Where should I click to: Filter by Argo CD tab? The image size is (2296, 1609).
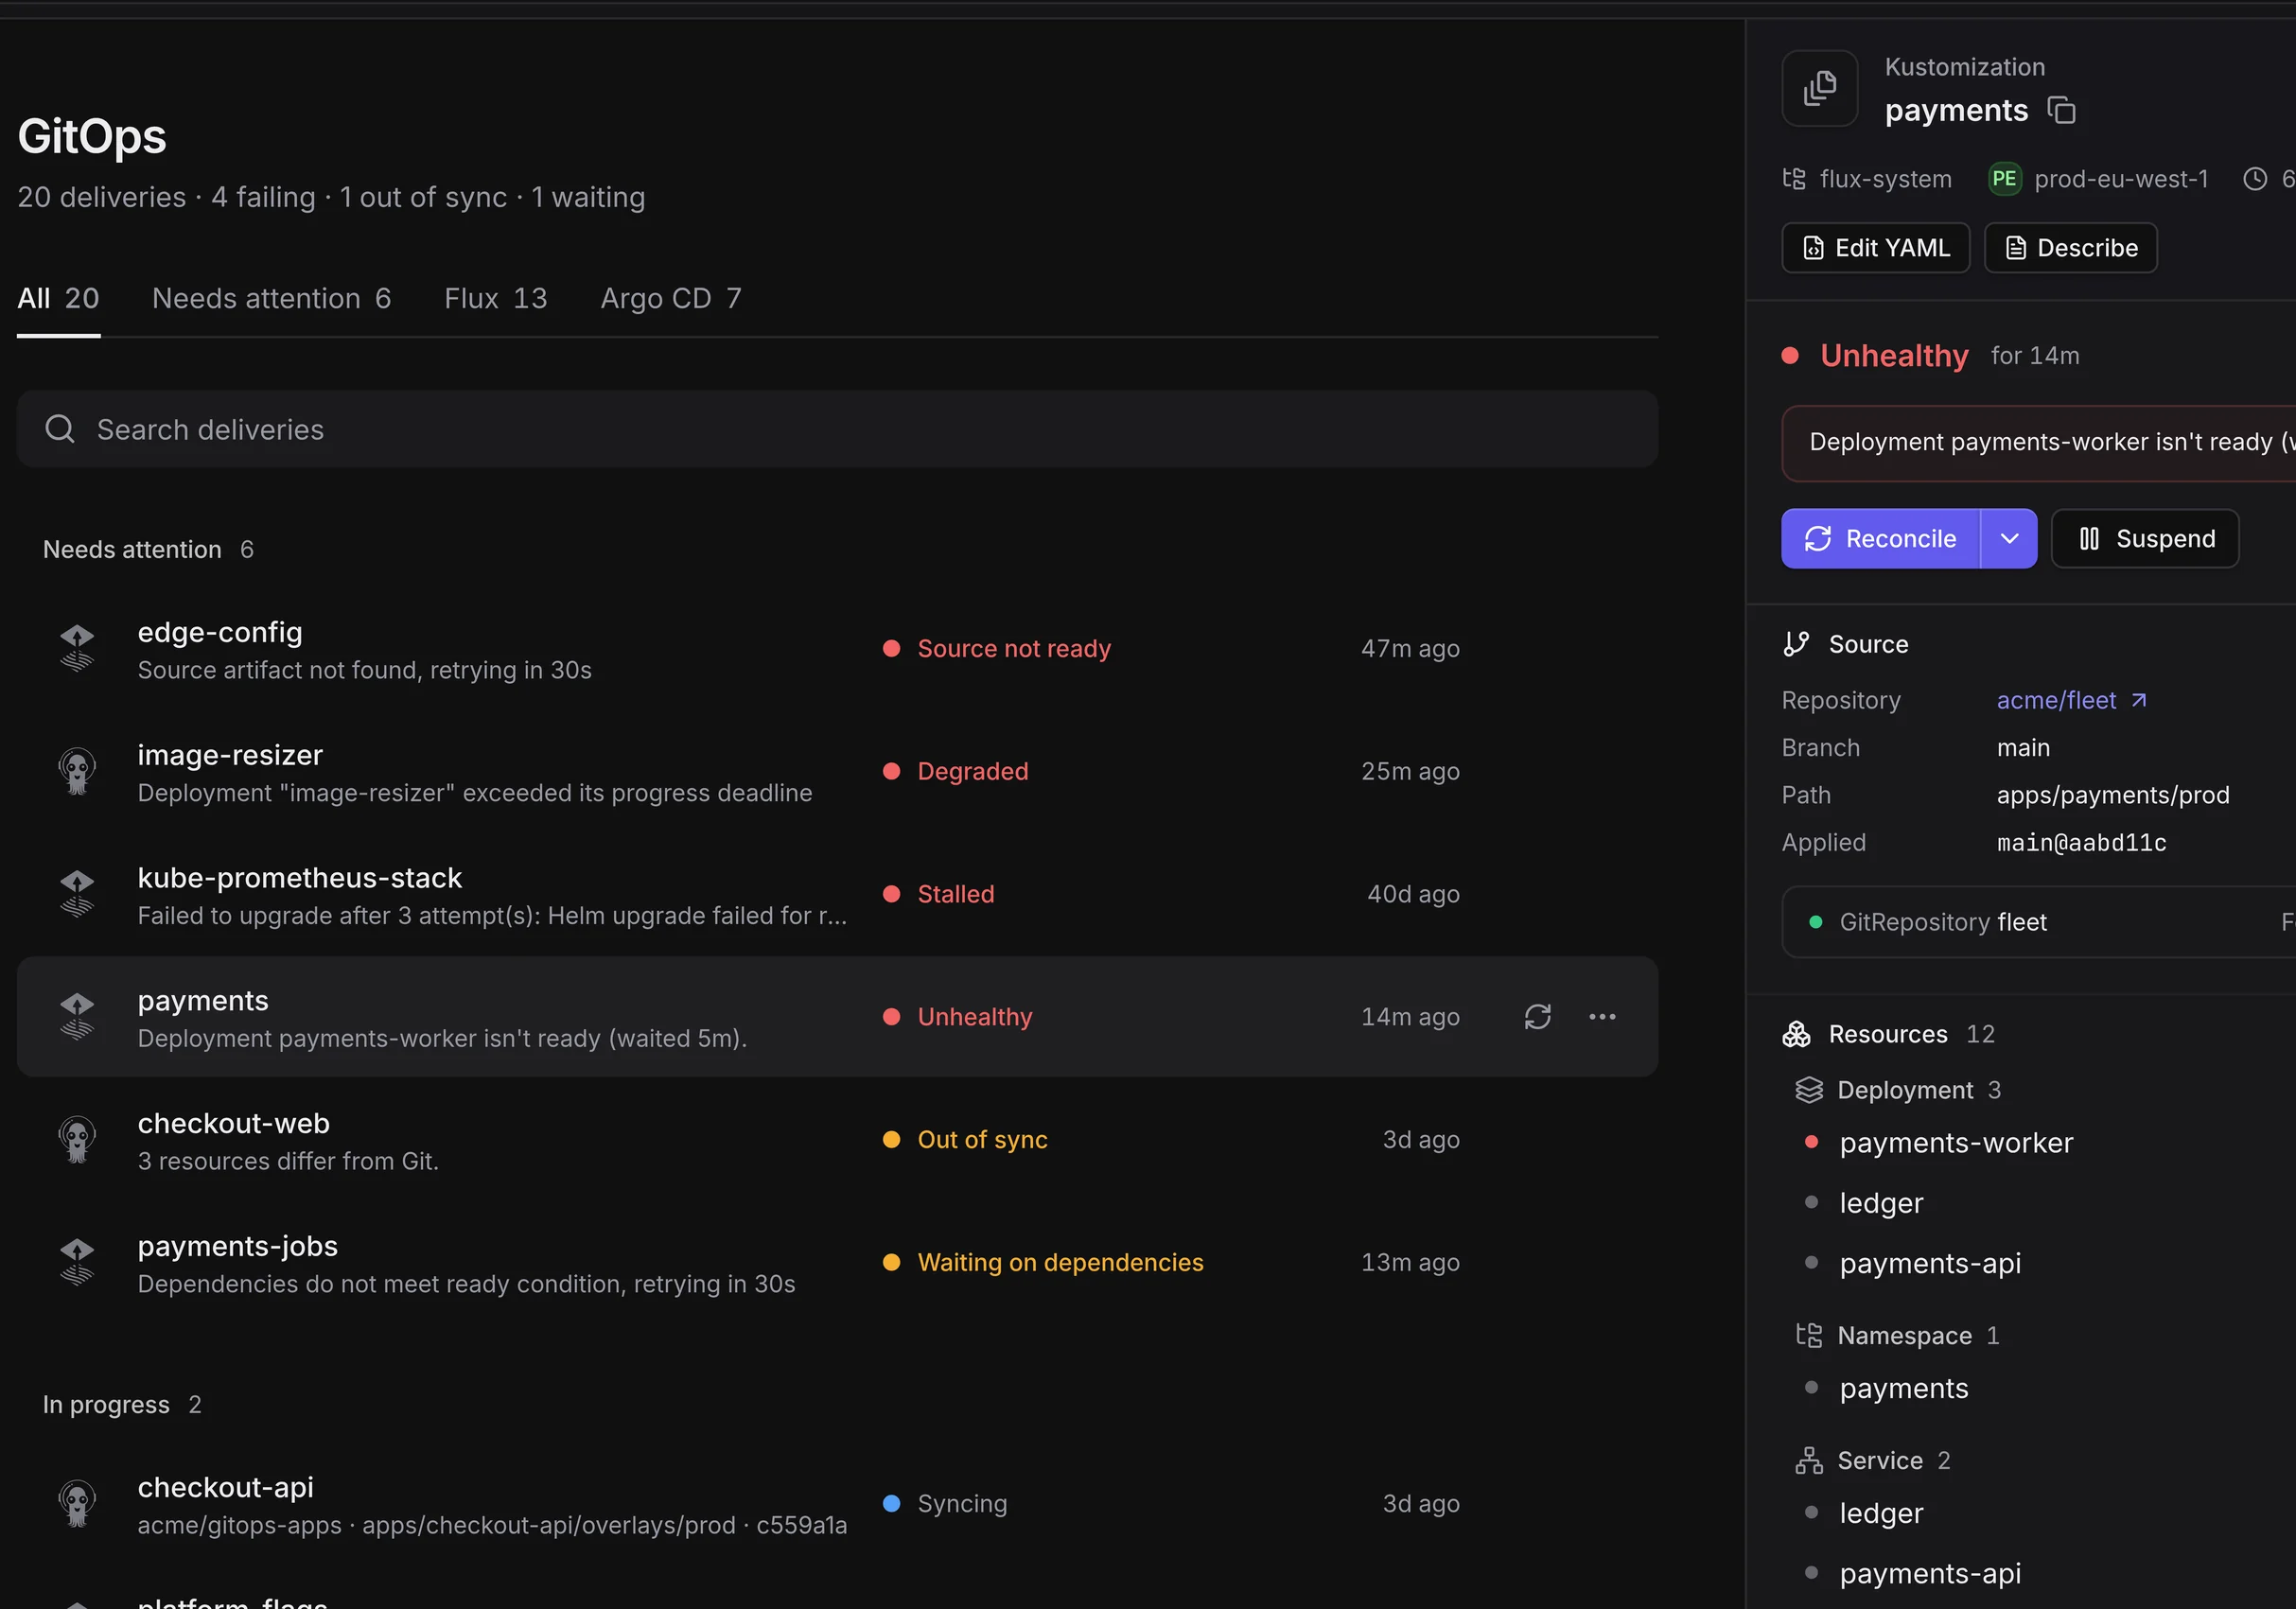671,298
